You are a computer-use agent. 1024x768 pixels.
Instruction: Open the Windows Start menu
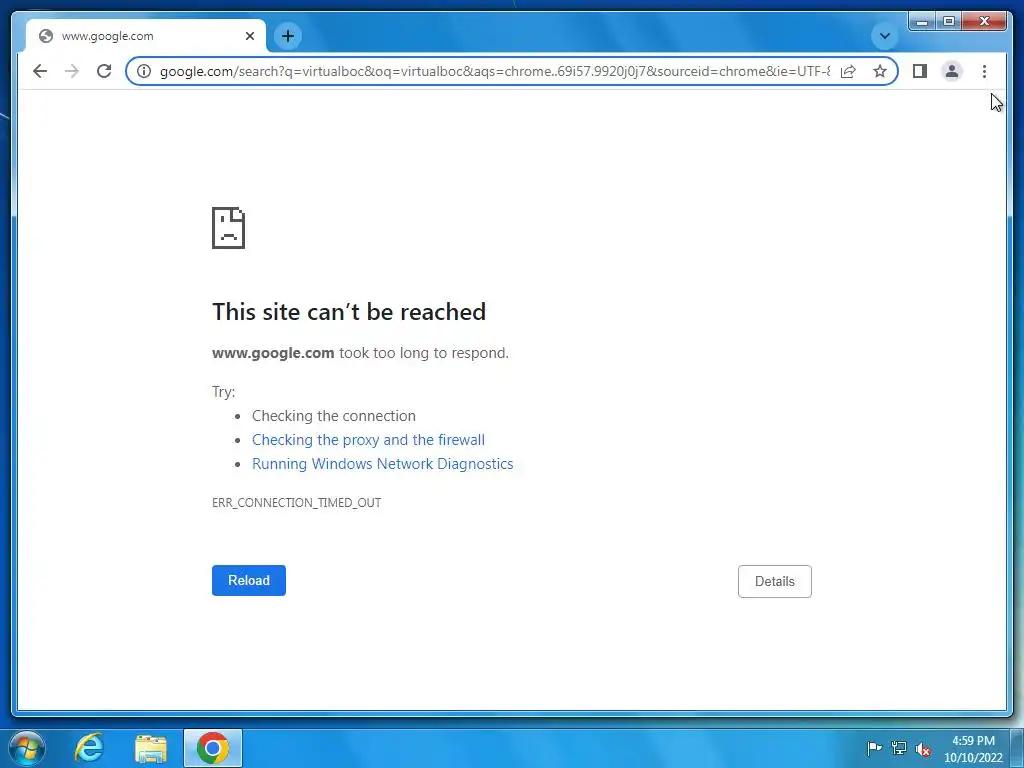27,748
